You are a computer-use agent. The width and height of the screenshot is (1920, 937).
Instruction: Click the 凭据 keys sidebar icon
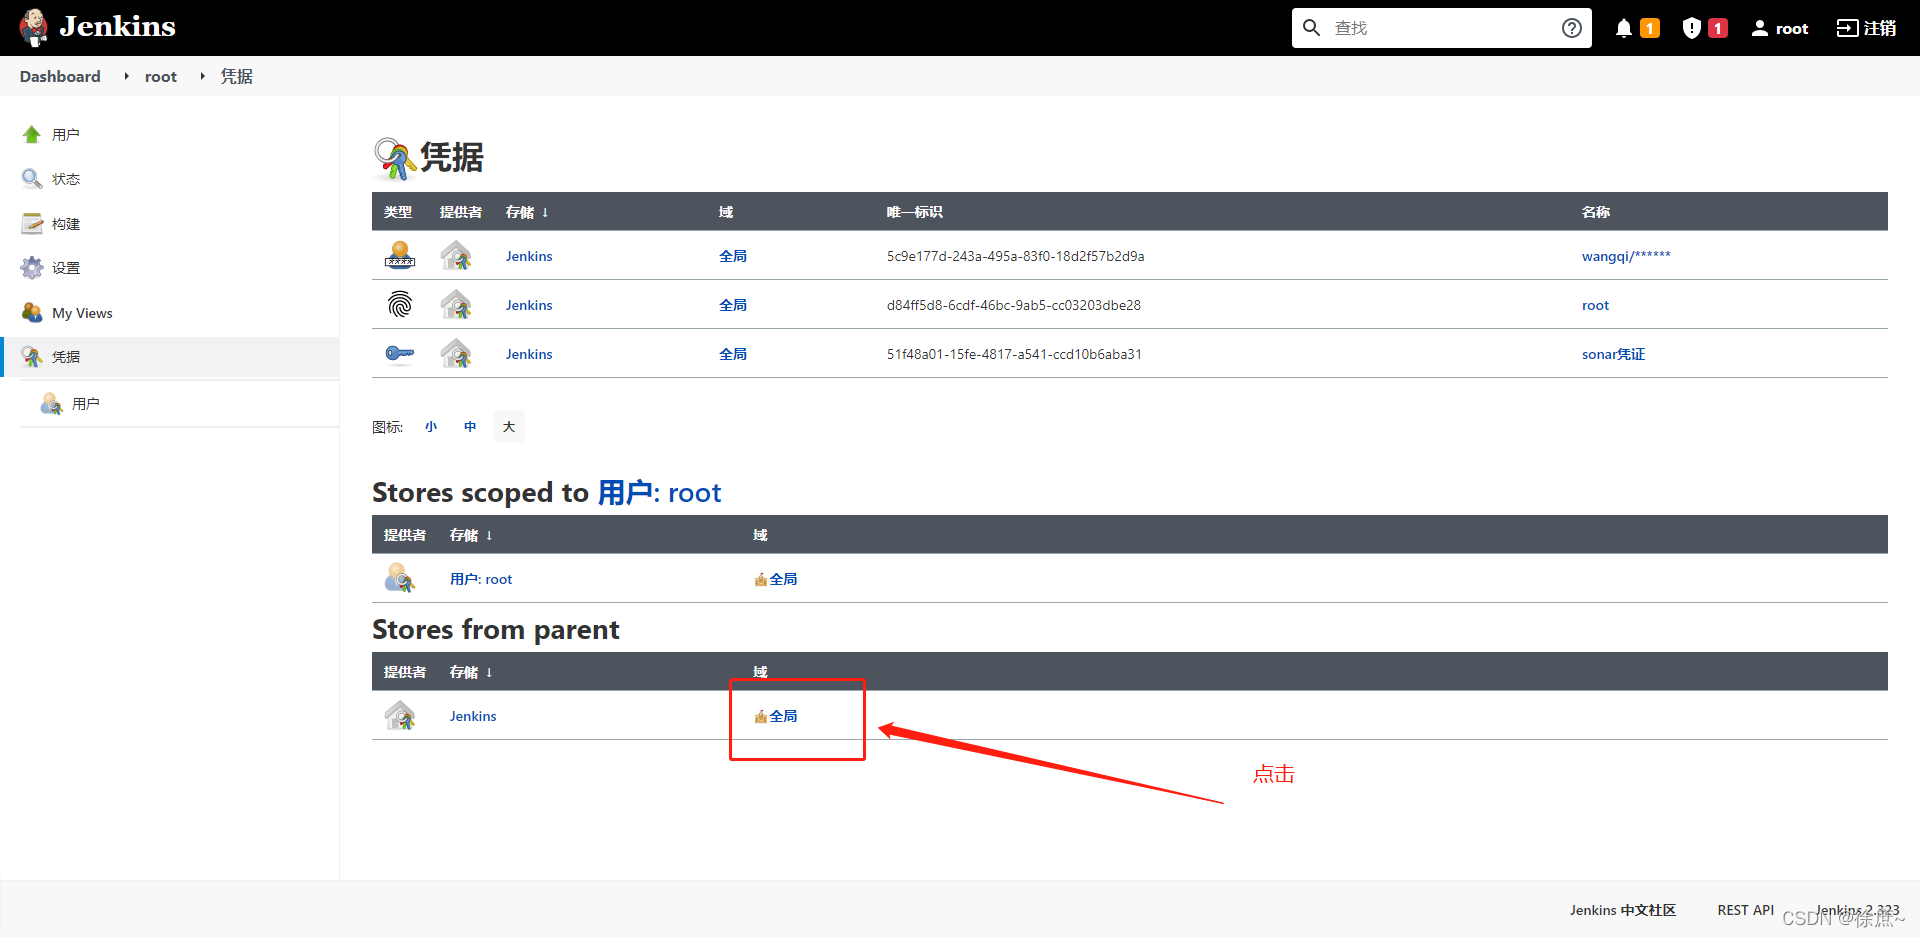tap(32, 357)
